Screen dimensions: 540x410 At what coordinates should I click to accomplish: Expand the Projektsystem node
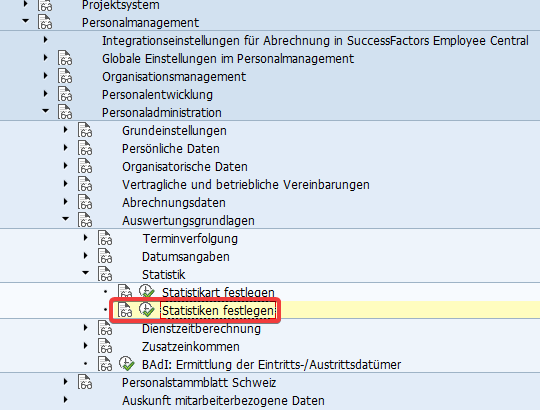point(25,4)
